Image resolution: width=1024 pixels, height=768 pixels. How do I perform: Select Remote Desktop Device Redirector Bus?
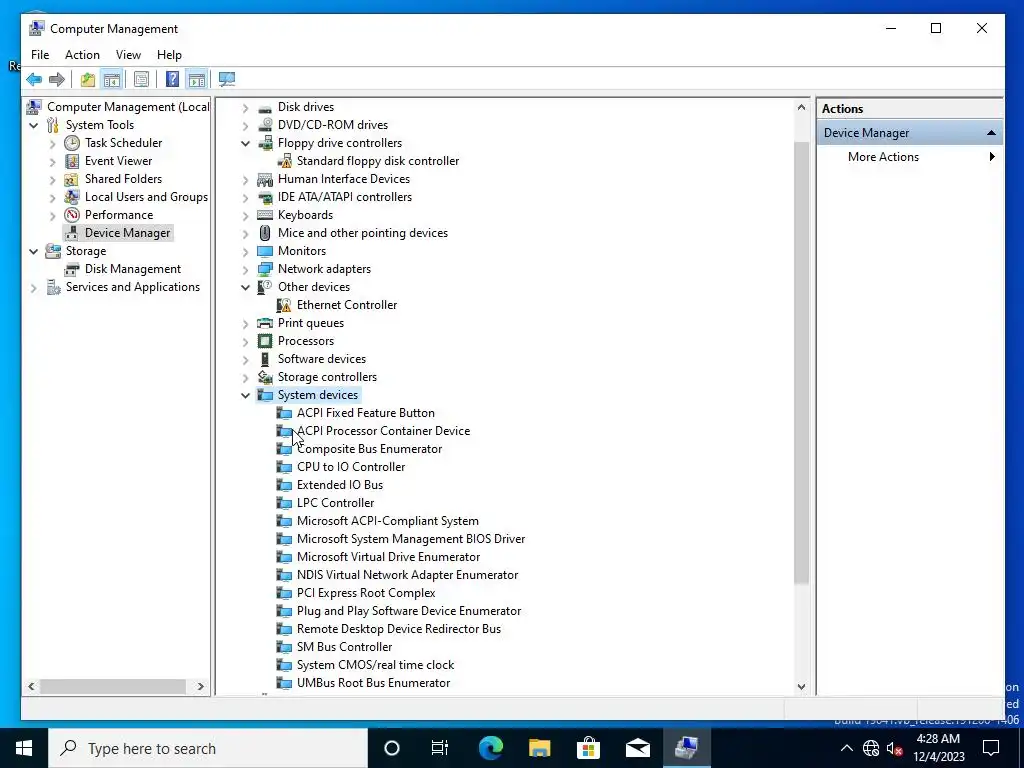click(x=399, y=629)
